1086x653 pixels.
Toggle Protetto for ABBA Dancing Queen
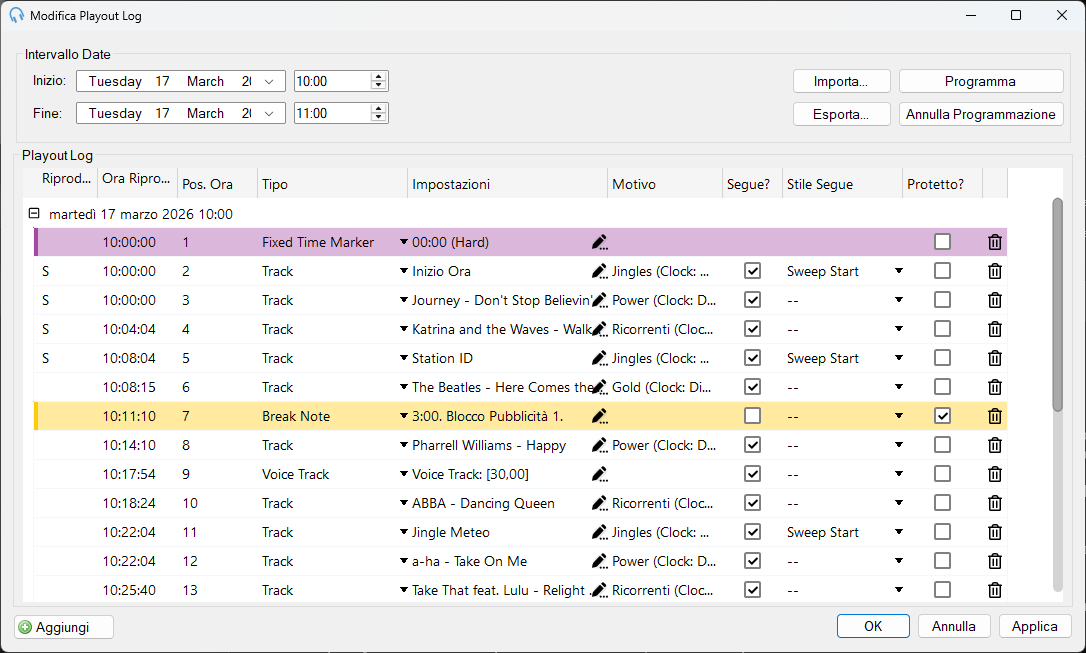[942, 503]
